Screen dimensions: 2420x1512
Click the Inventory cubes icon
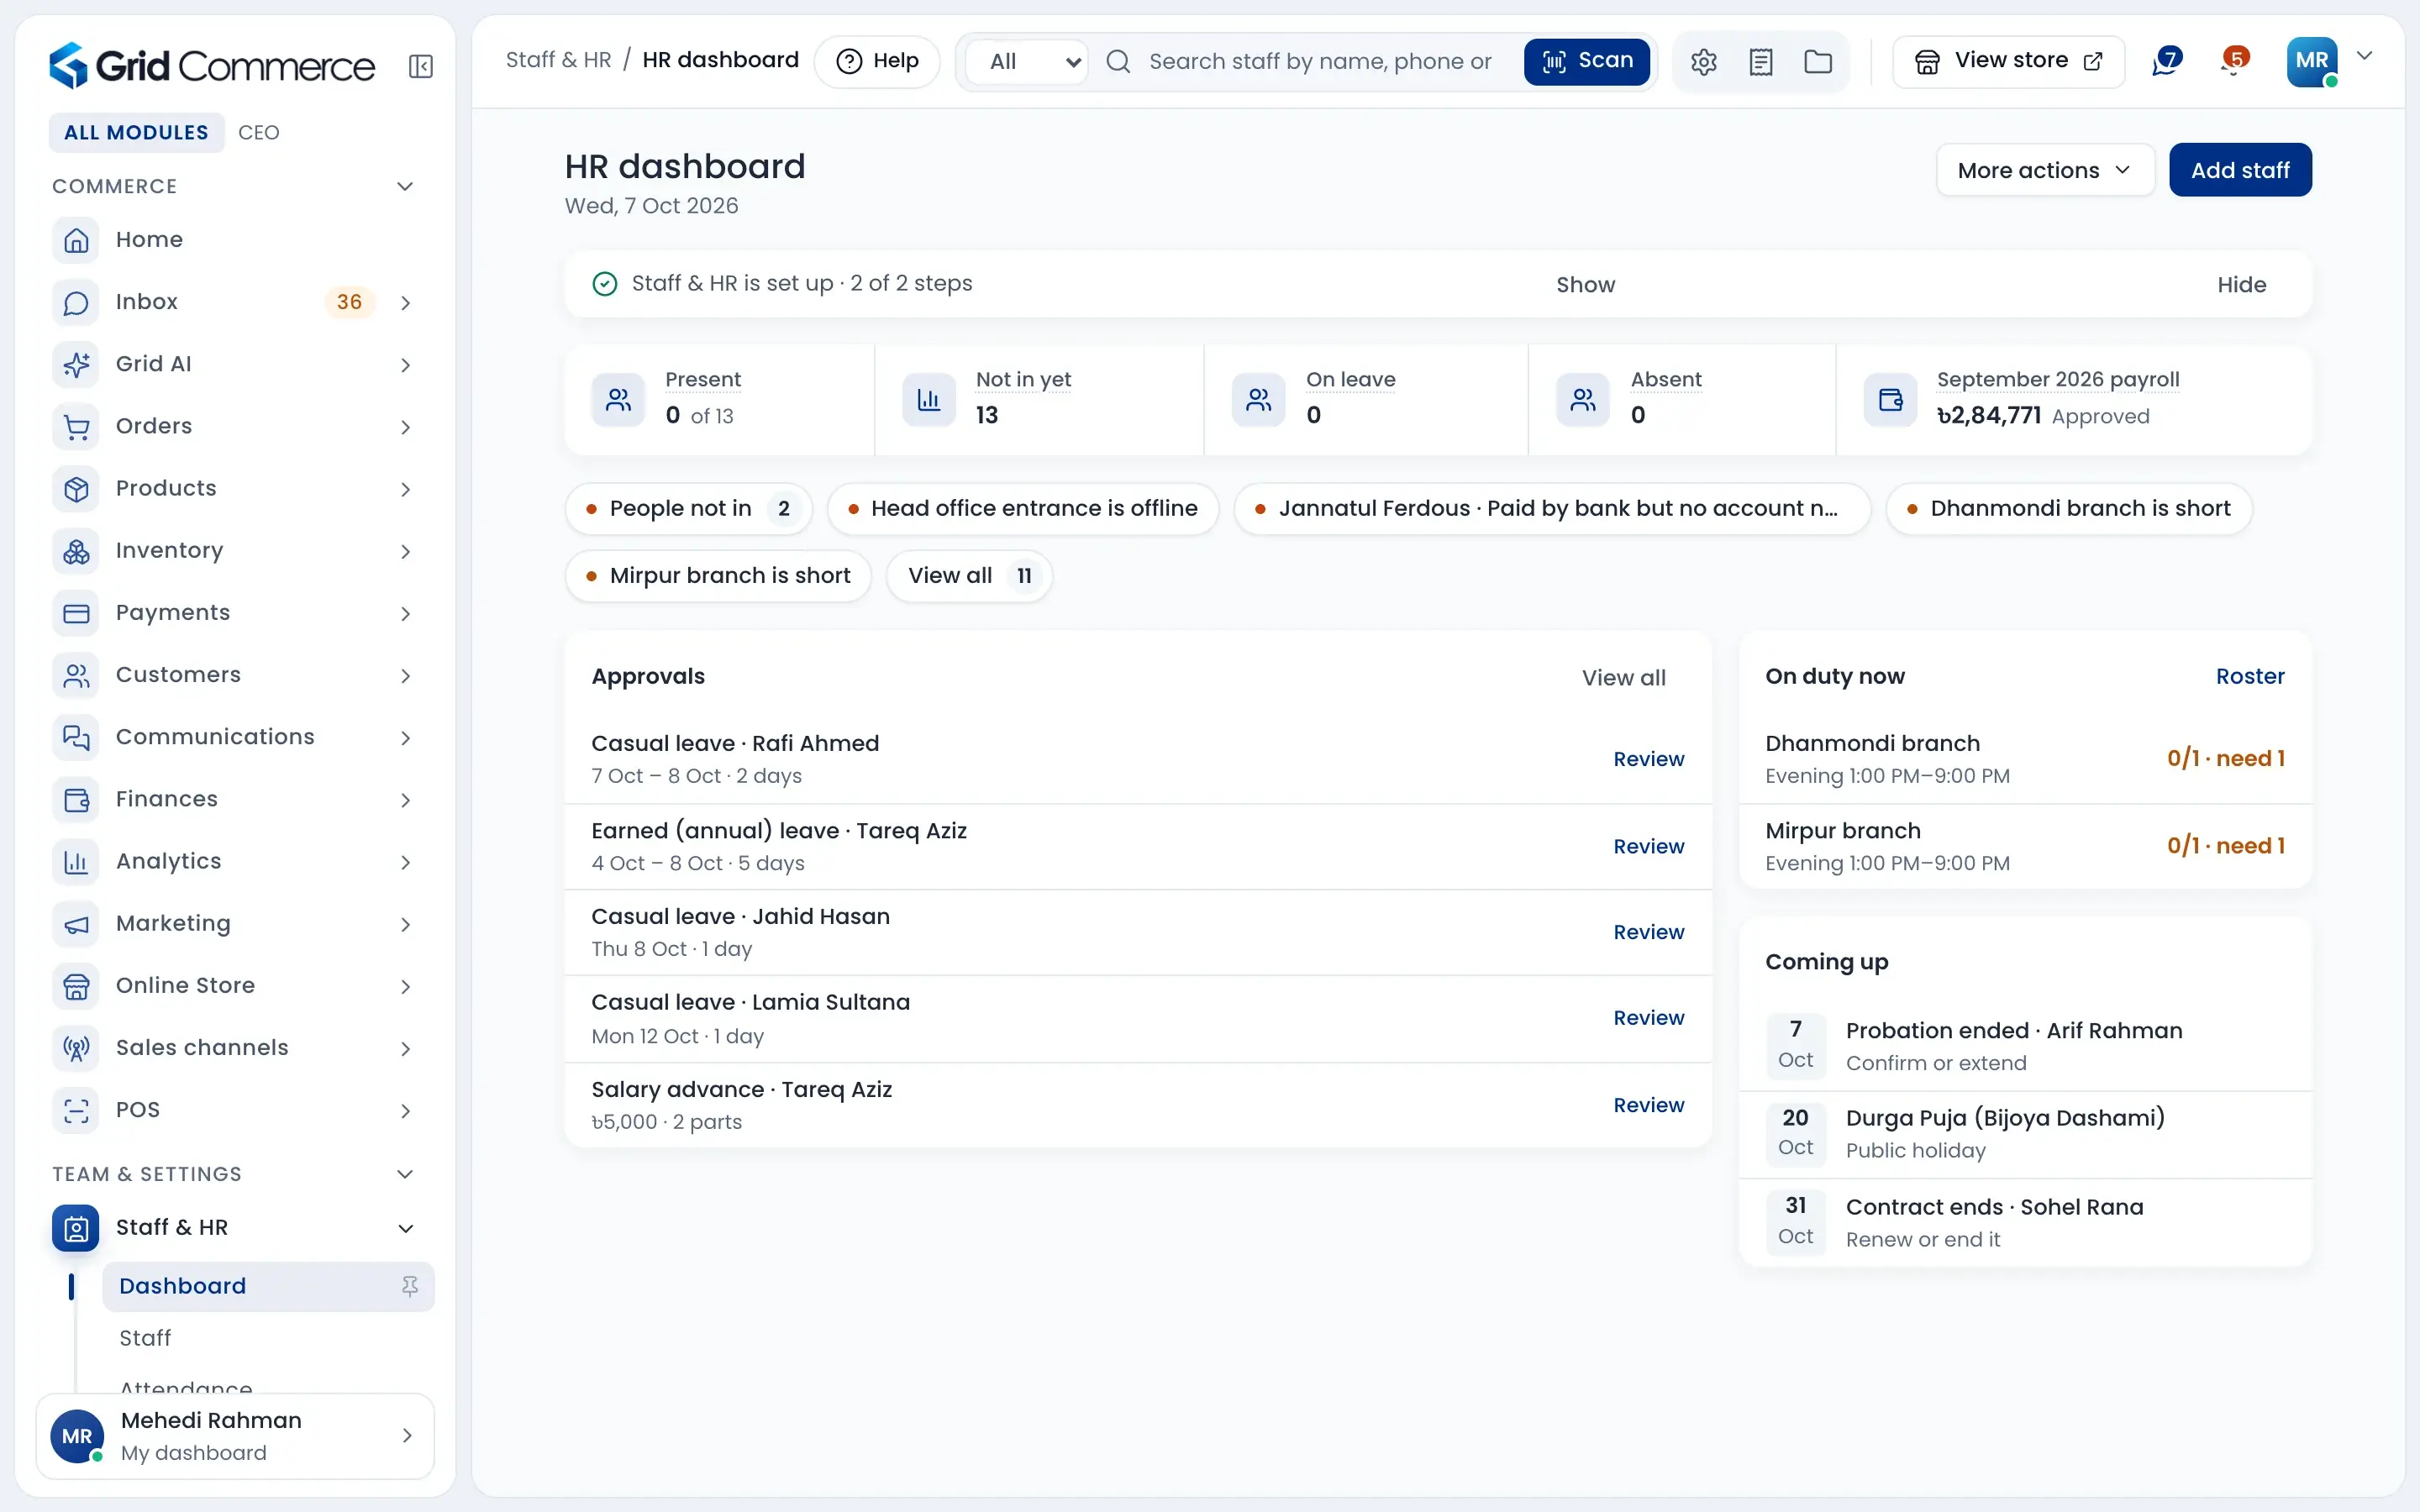(x=76, y=551)
